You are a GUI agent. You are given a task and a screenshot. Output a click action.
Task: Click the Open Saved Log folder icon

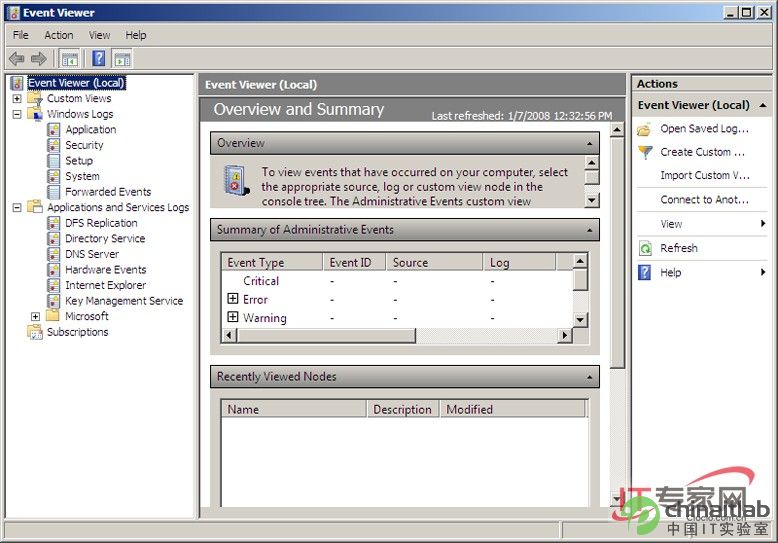coord(645,129)
